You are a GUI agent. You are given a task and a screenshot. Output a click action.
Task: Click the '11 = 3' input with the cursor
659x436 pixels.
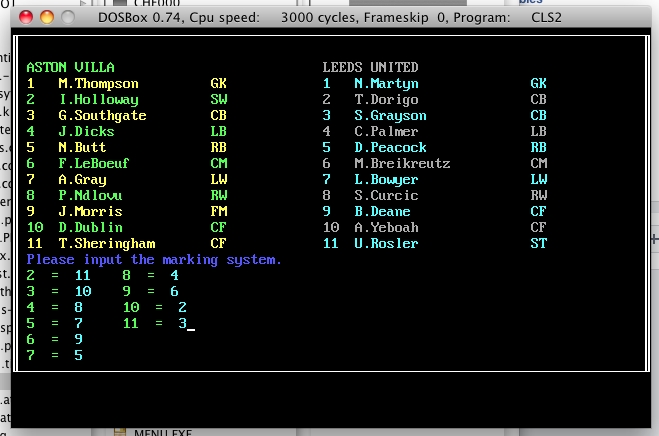[158, 323]
